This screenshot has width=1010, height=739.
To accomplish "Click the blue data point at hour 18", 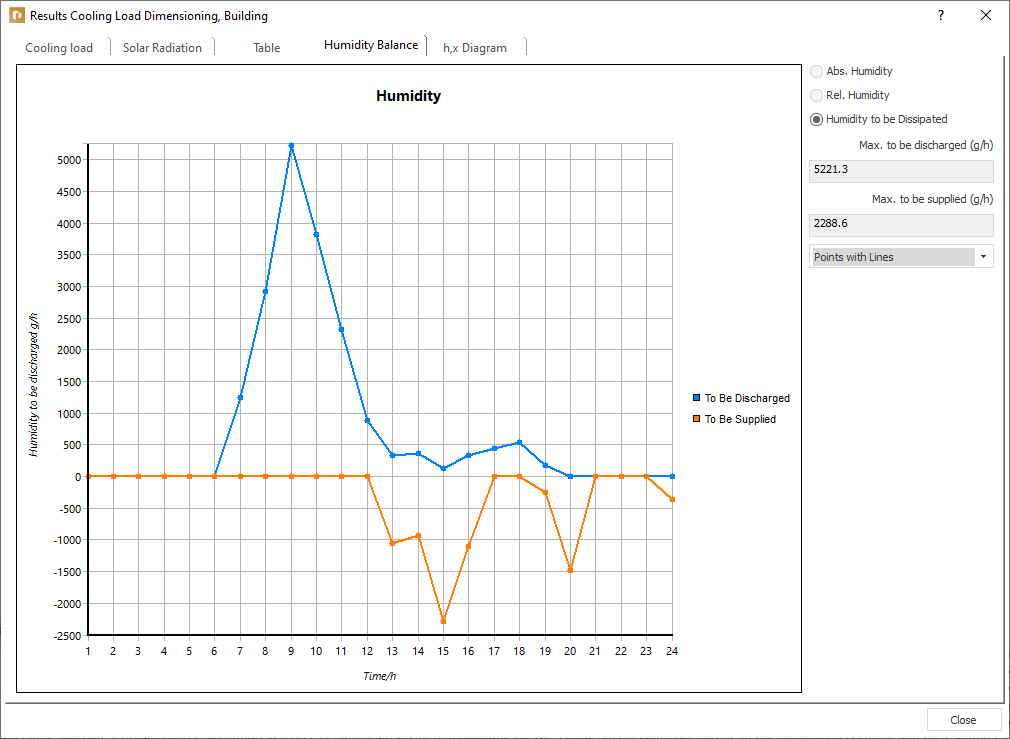I will click(x=519, y=443).
